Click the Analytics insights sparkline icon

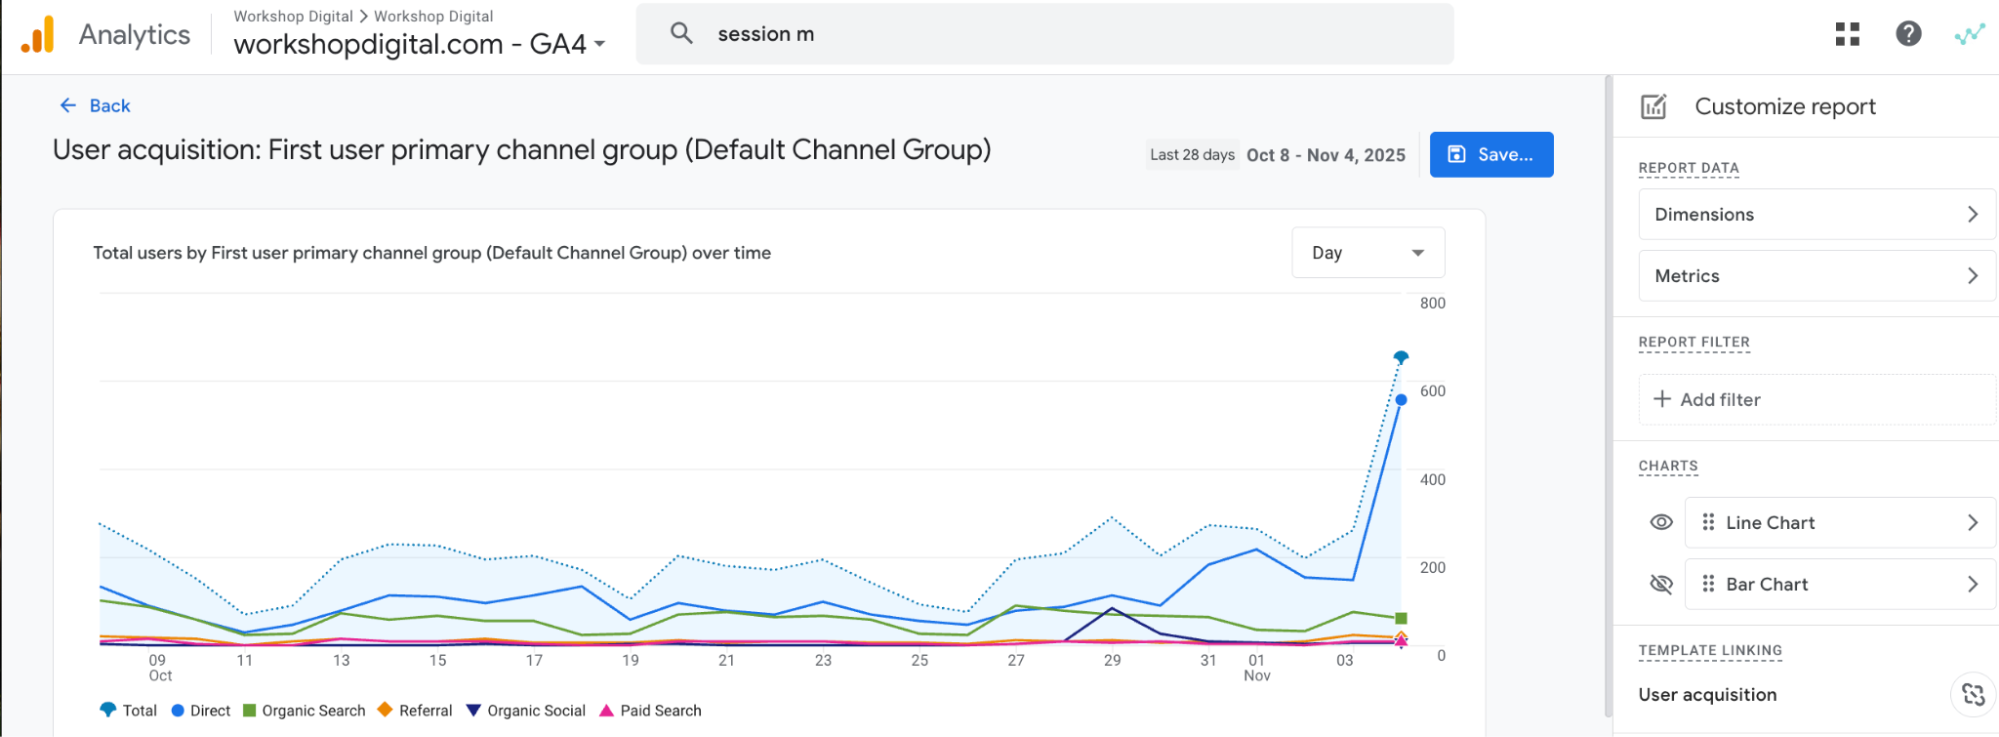(x=1969, y=35)
